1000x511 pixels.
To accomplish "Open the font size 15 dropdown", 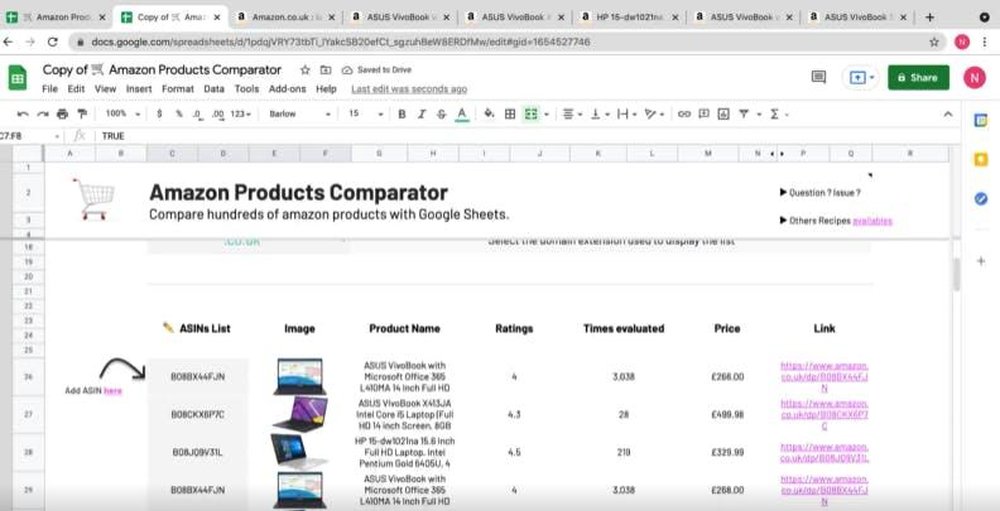I will (x=366, y=114).
